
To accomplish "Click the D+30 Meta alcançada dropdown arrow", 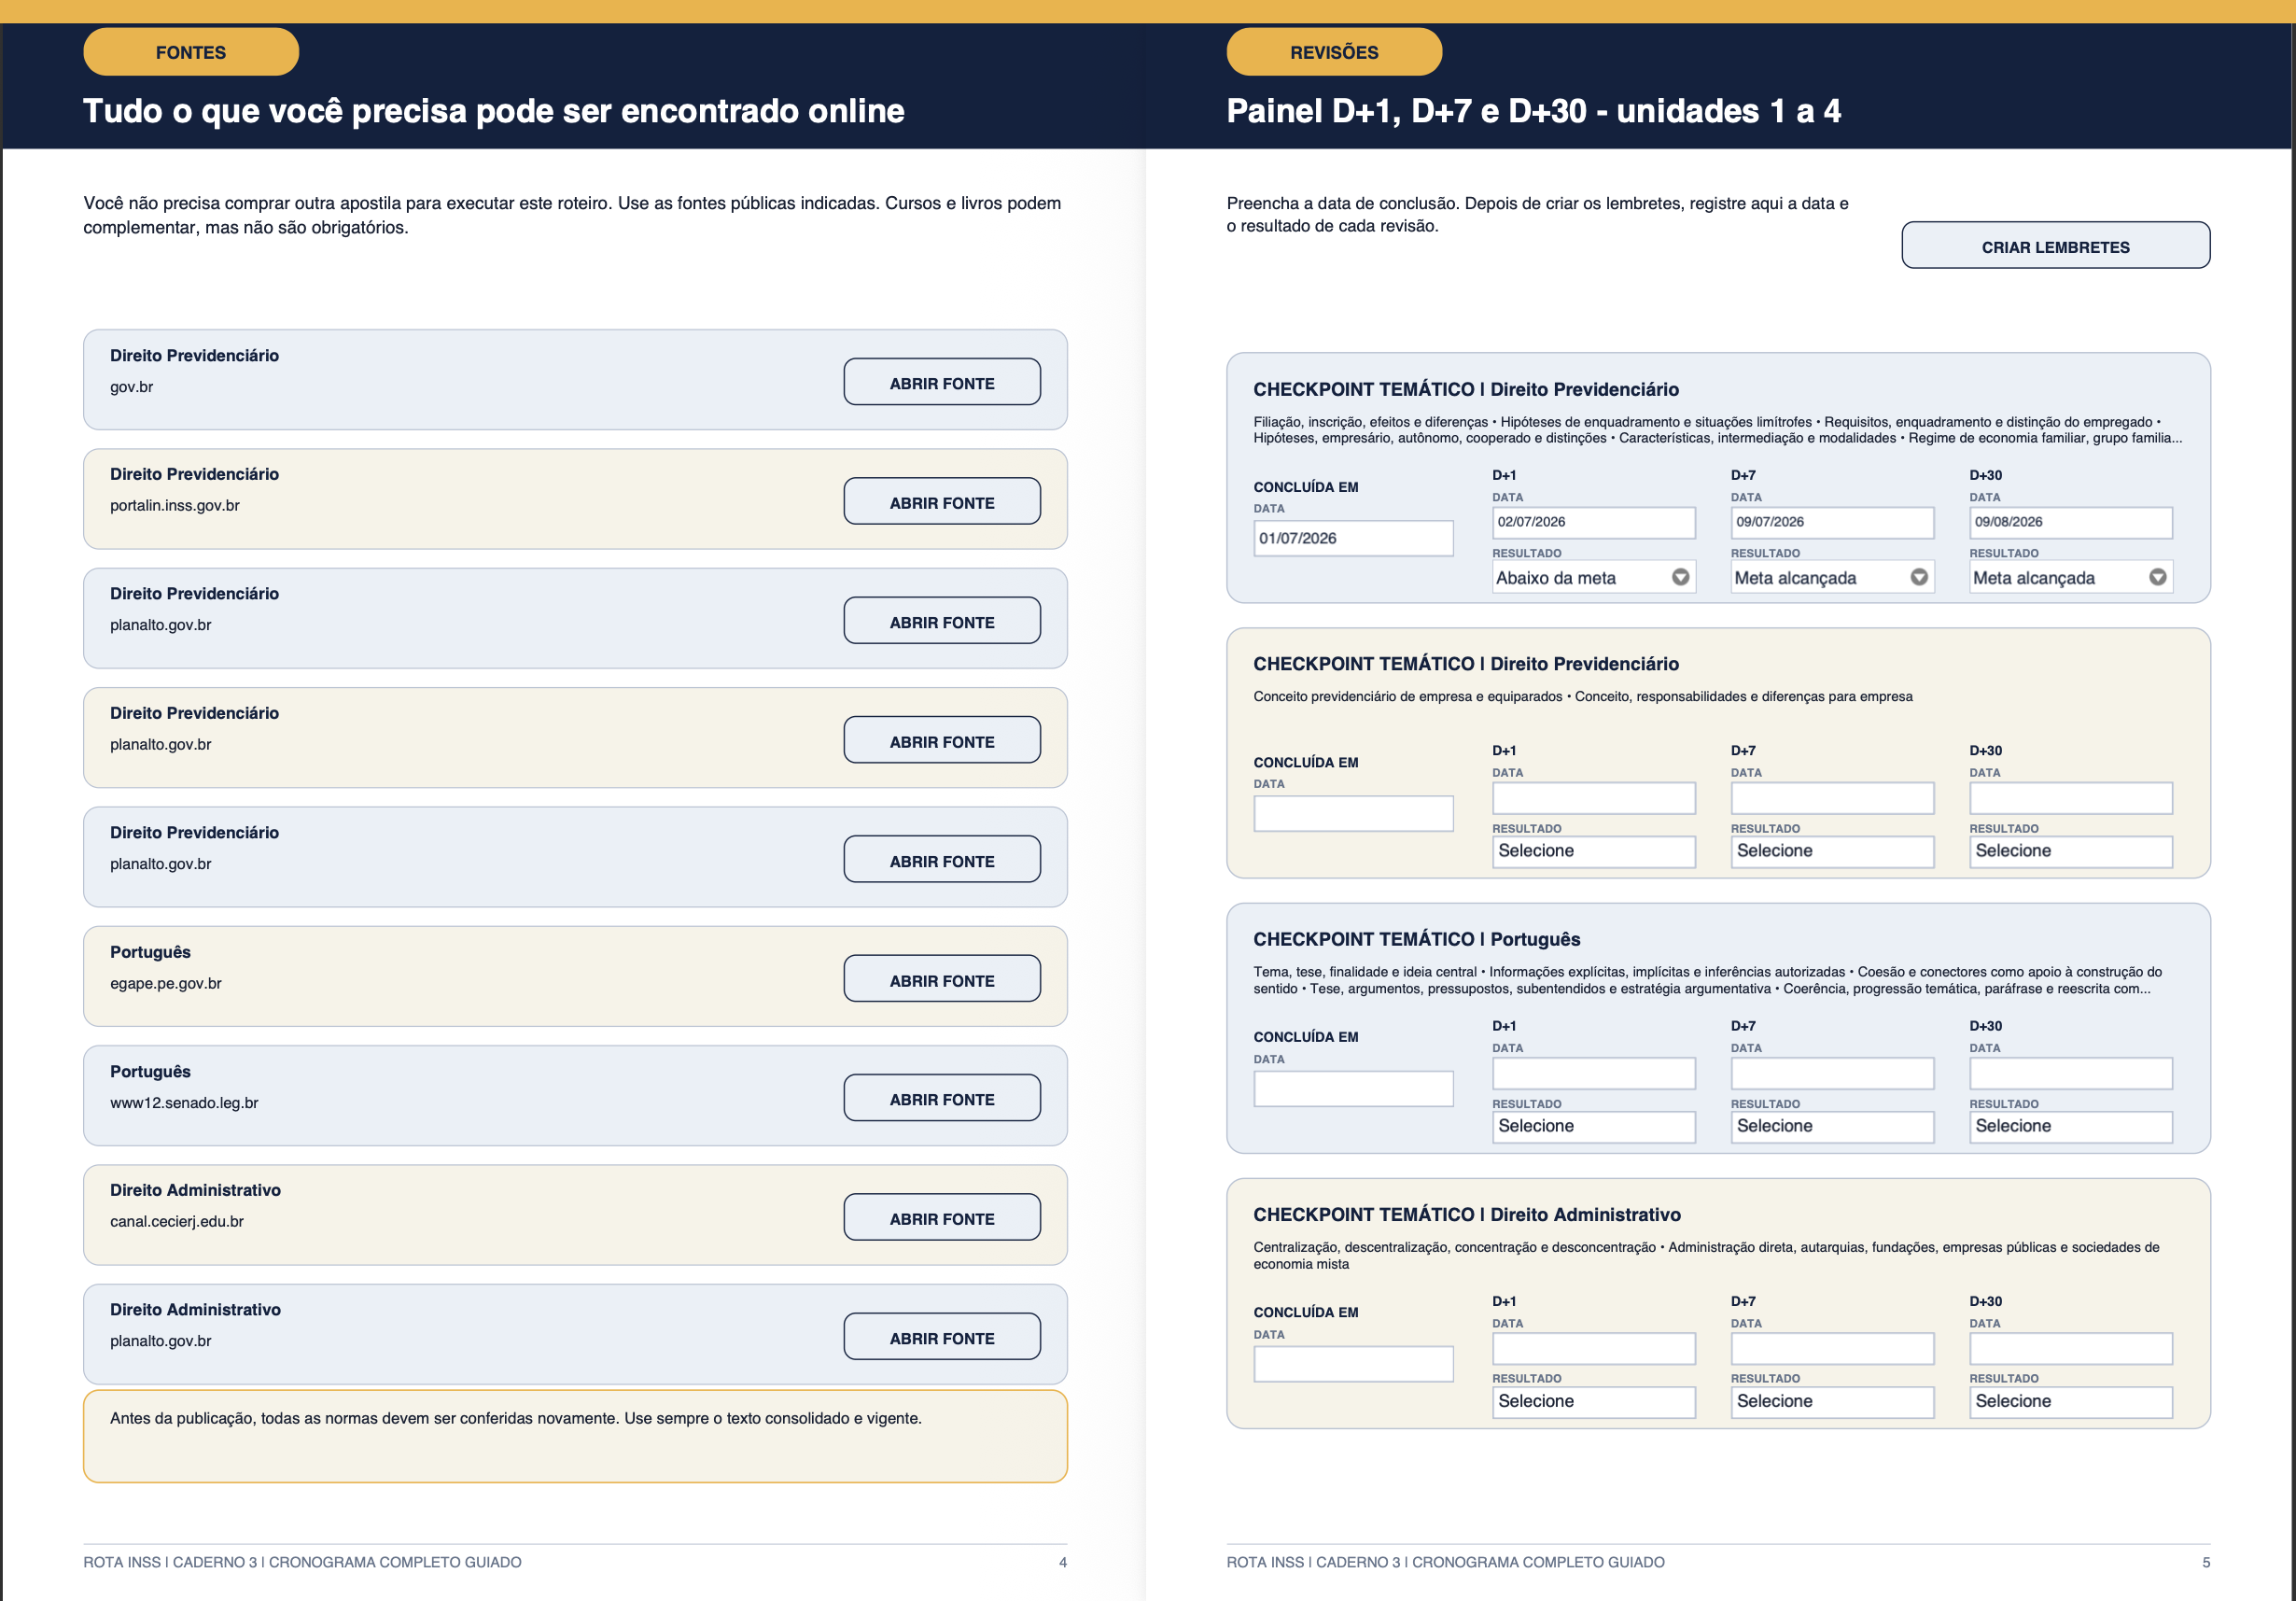I will (2157, 577).
